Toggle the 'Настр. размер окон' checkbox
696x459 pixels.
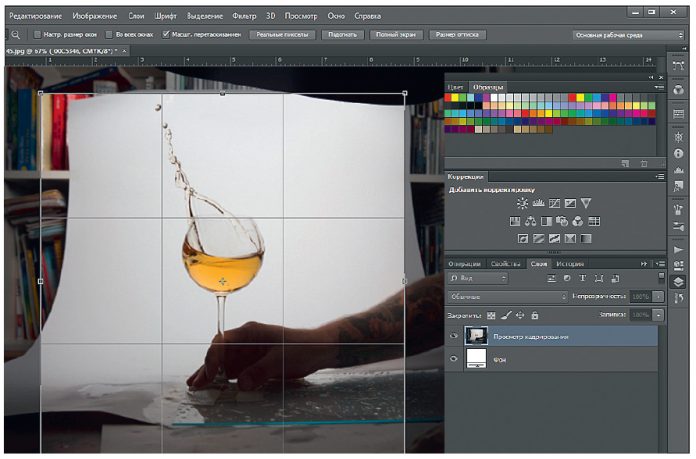(37, 34)
